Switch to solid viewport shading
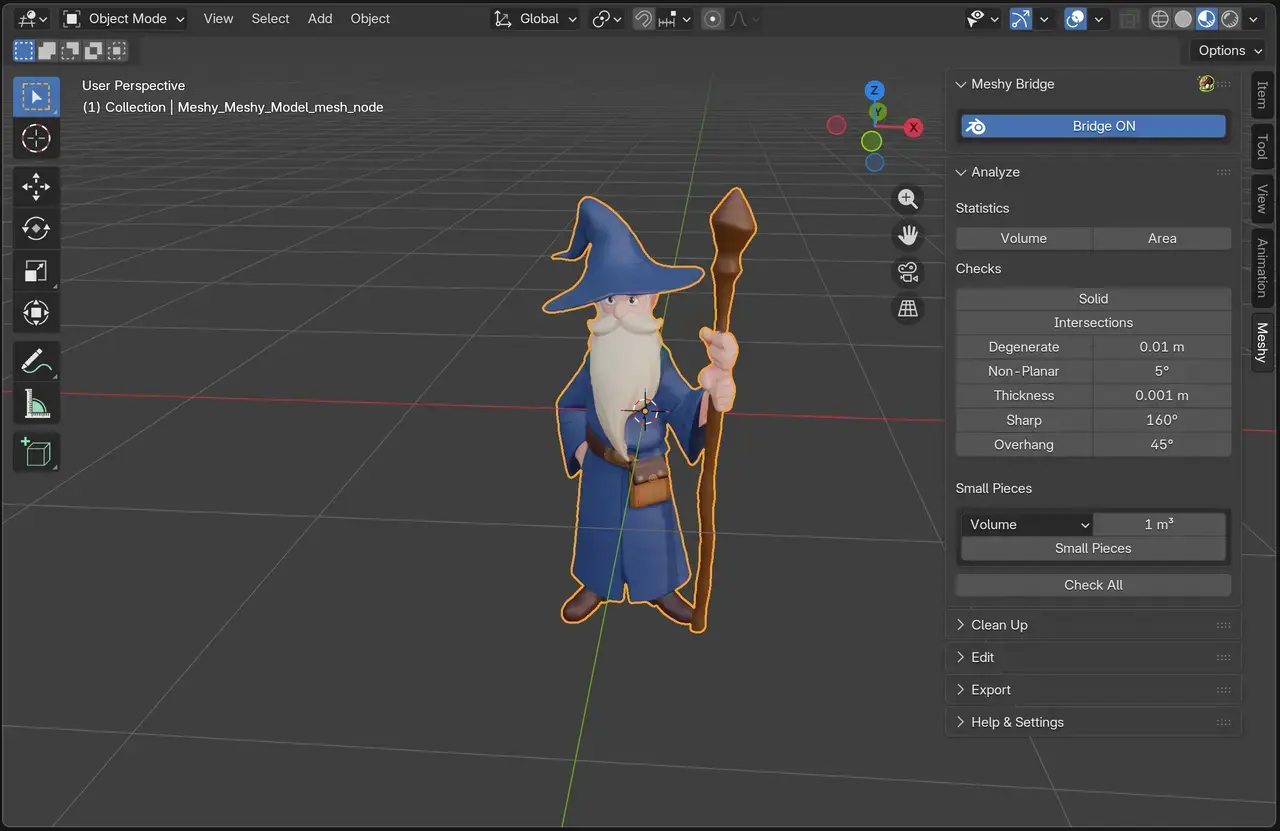Image resolution: width=1280 pixels, height=831 pixels. click(1183, 19)
